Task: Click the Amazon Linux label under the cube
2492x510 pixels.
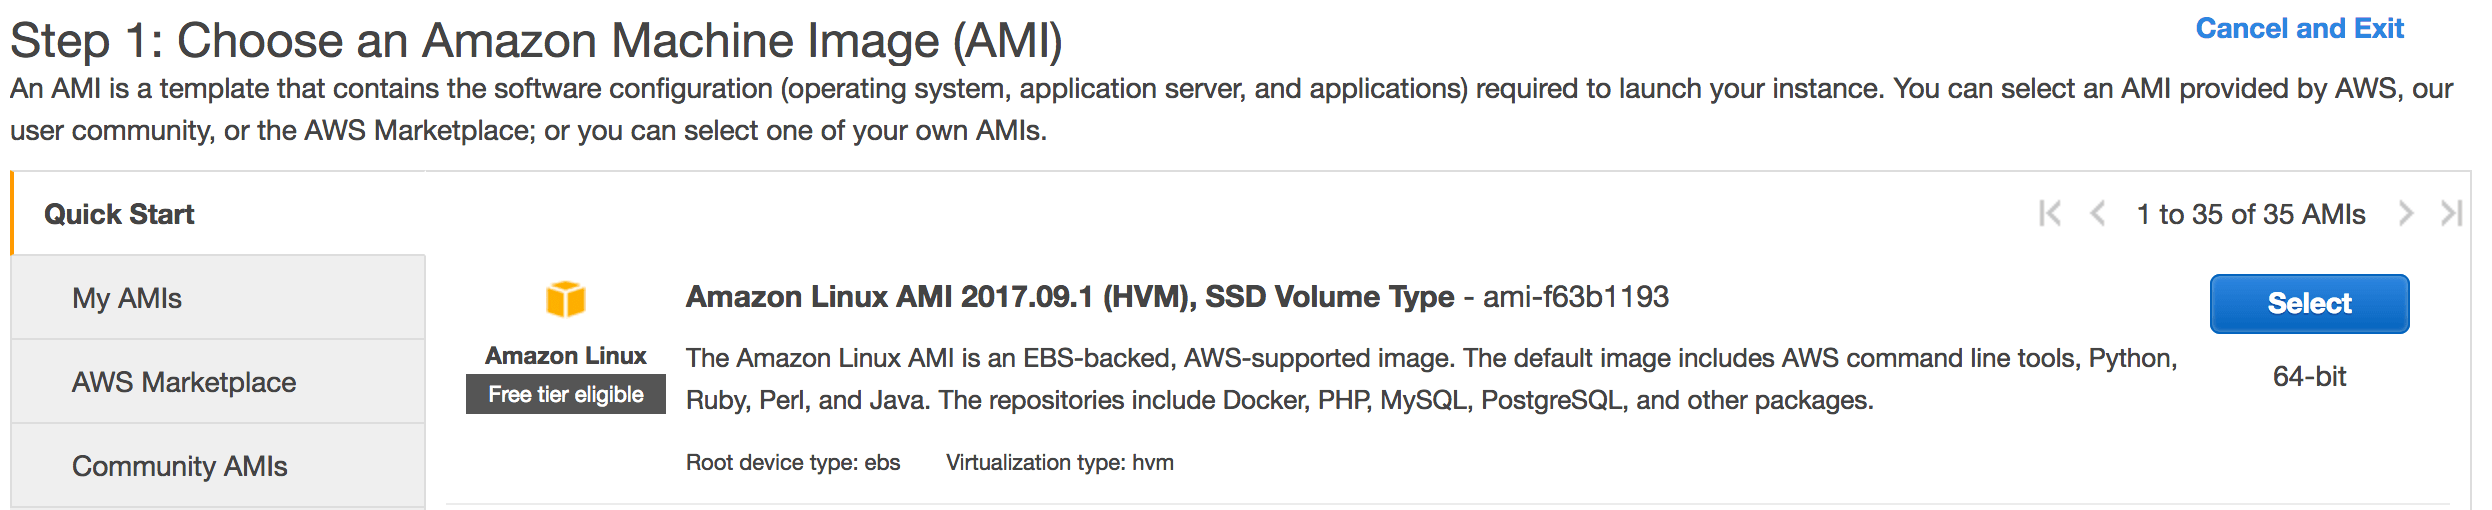Action: pyautogui.click(x=566, y=356)
